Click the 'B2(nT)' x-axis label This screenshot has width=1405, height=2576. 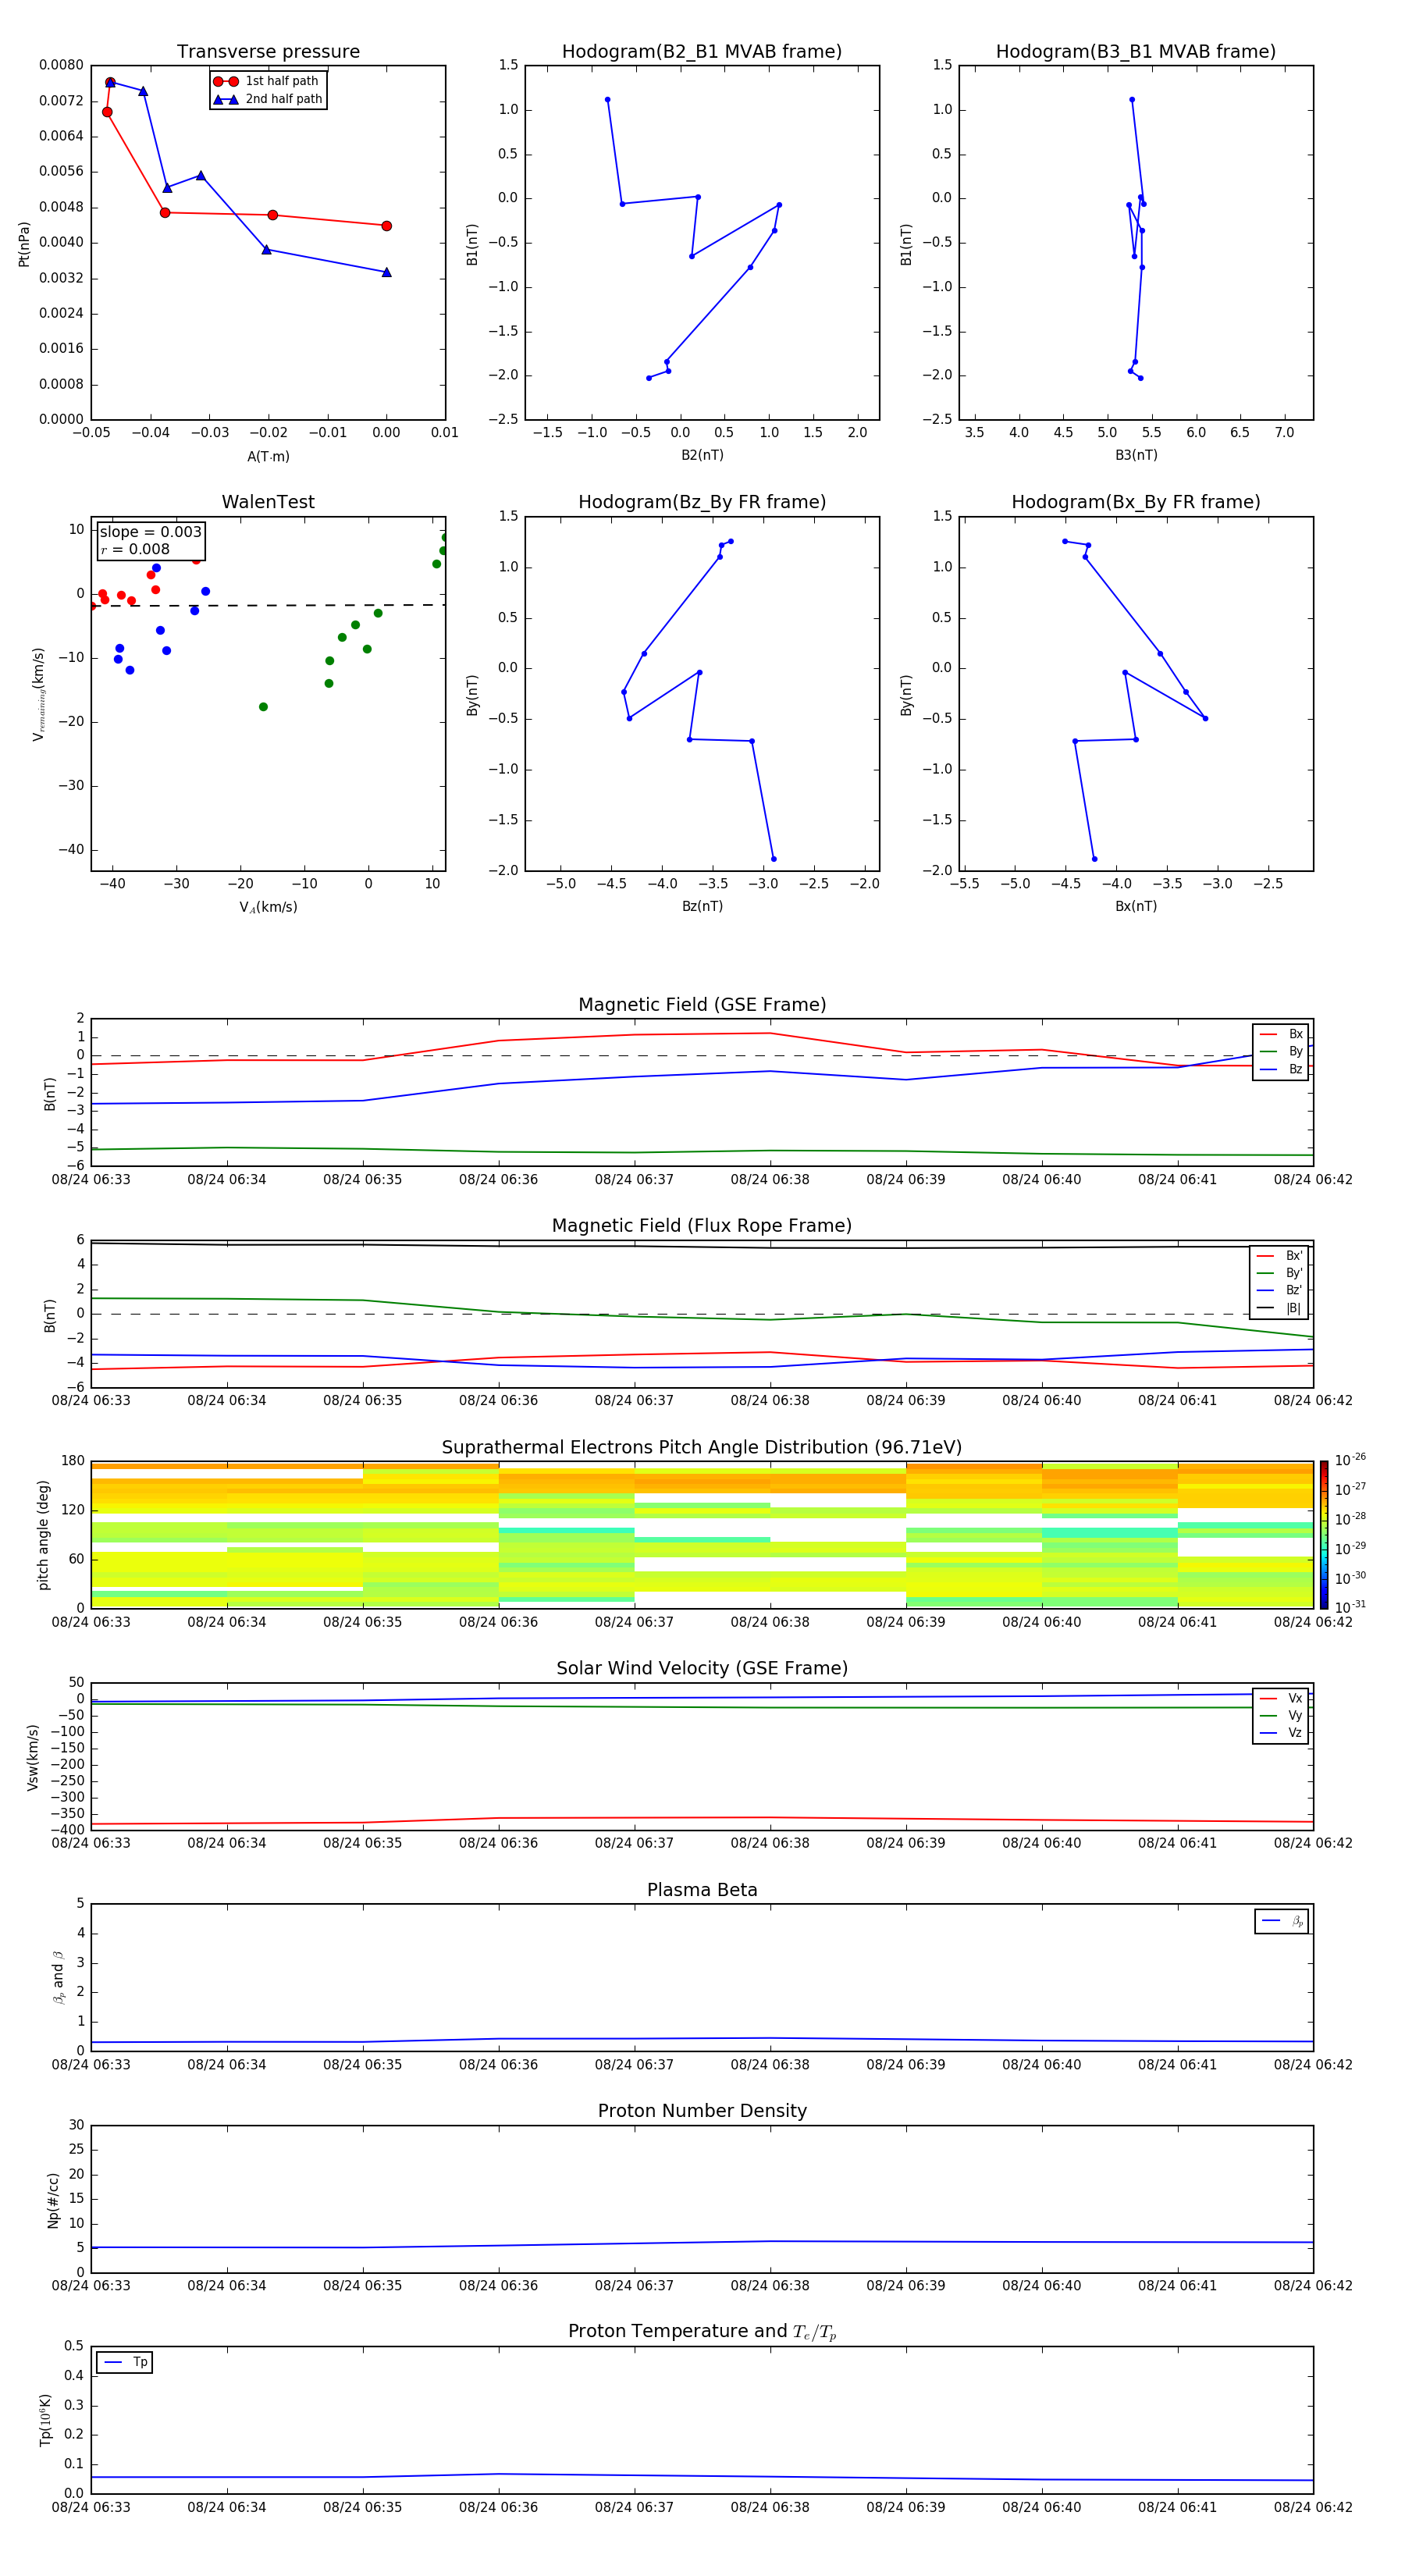[x=702, y=455]
